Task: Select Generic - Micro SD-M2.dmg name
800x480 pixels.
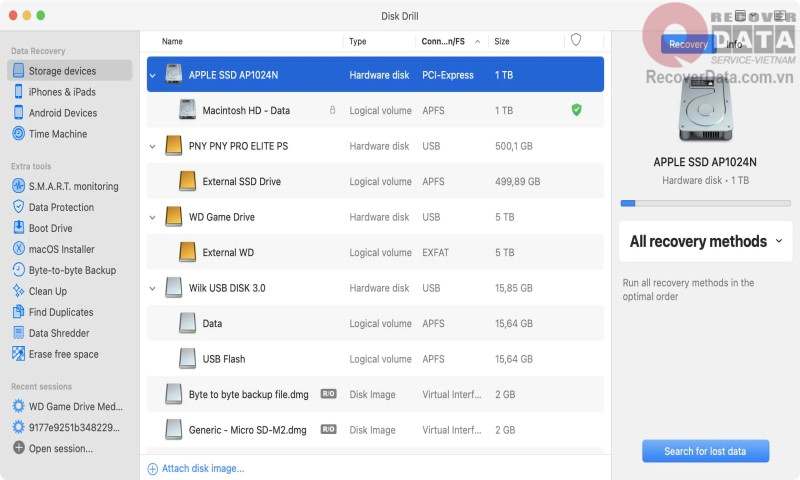Action: click(247, 430)
